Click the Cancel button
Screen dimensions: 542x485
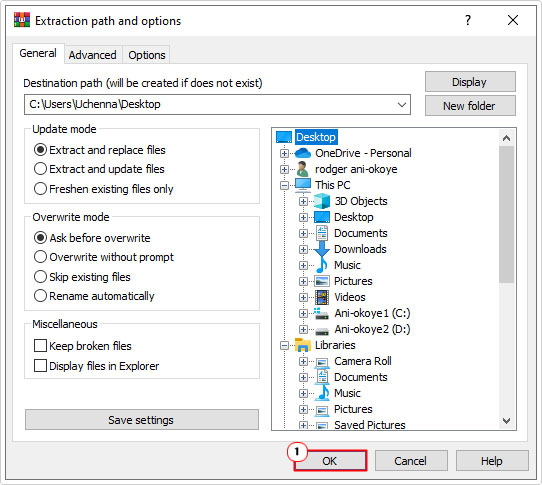click(411, 460)
